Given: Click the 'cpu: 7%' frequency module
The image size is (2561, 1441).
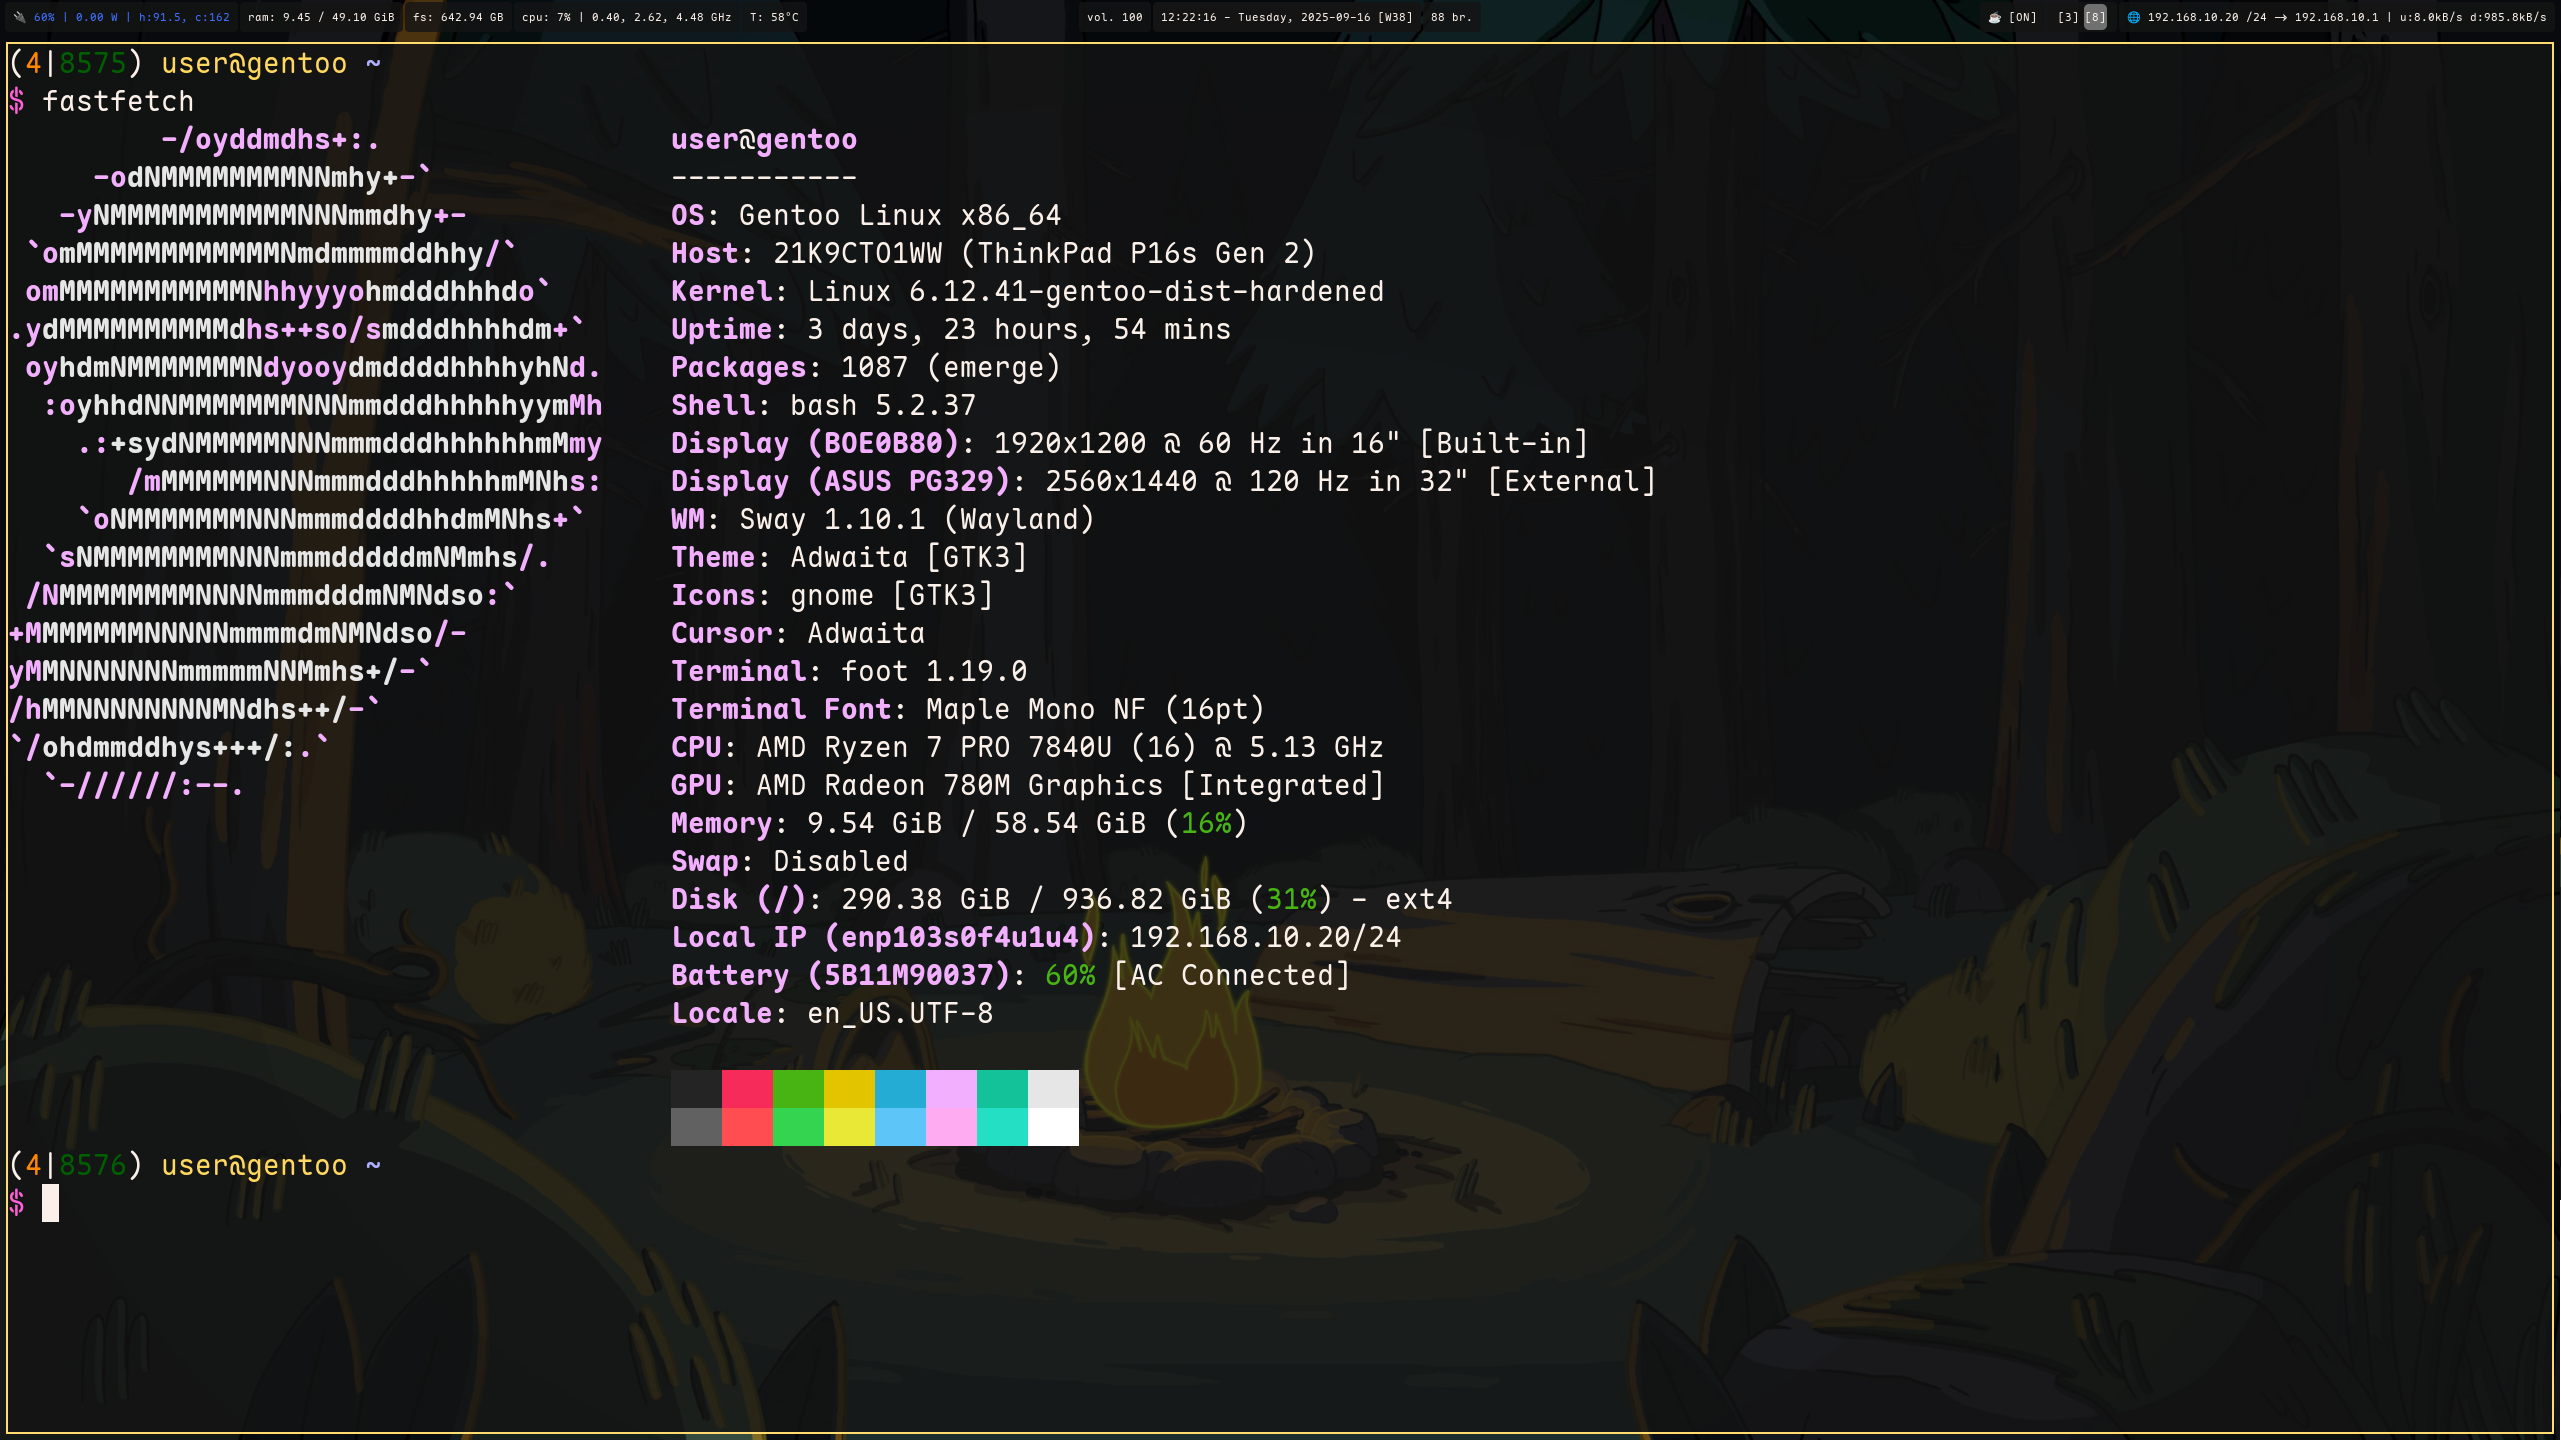Looking at the screenshot, I should 626,17.
